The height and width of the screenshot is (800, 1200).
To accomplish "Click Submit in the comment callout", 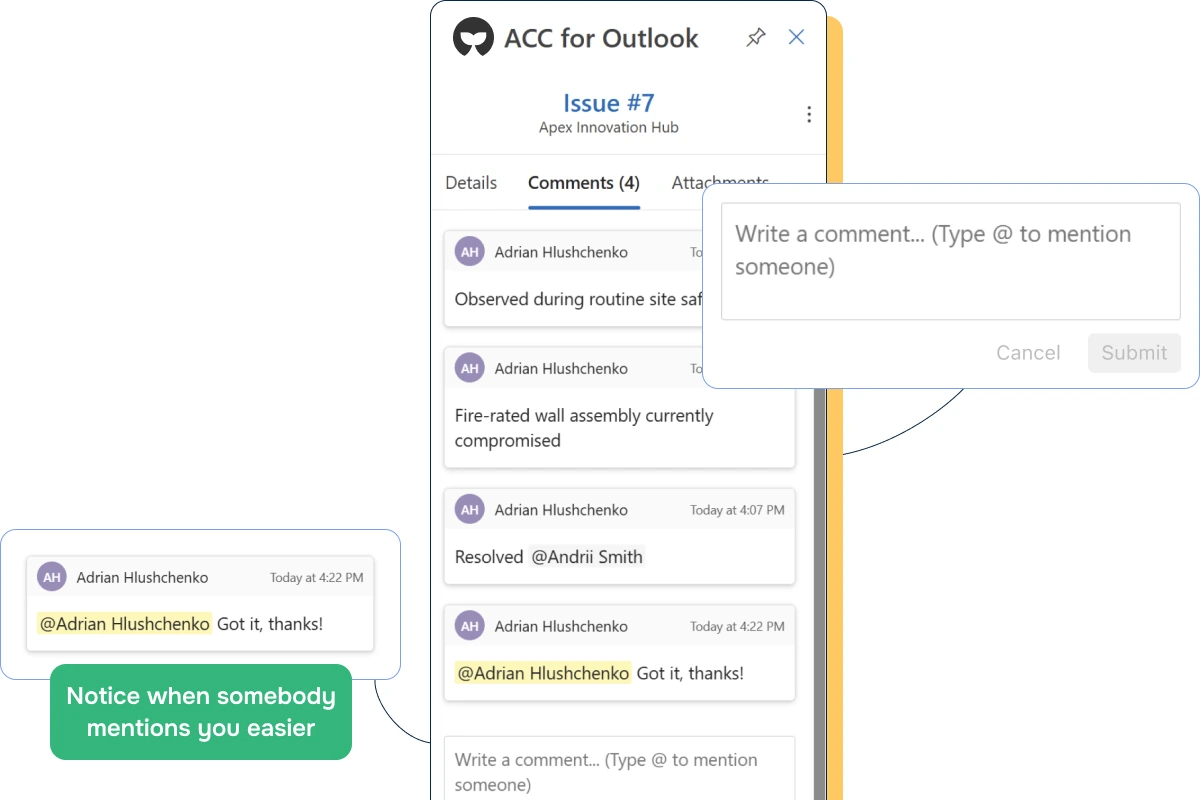I will (1134, 353).
